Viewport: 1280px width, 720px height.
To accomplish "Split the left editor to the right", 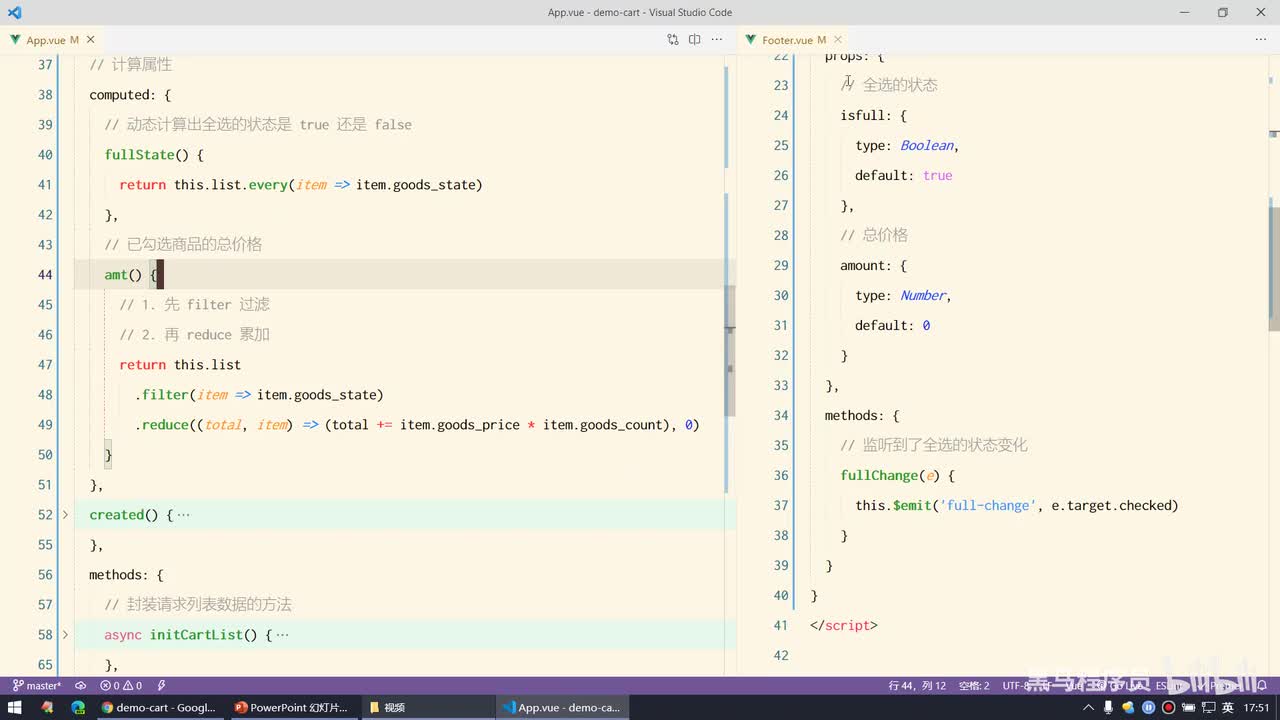I will click(x=695, y=40).
